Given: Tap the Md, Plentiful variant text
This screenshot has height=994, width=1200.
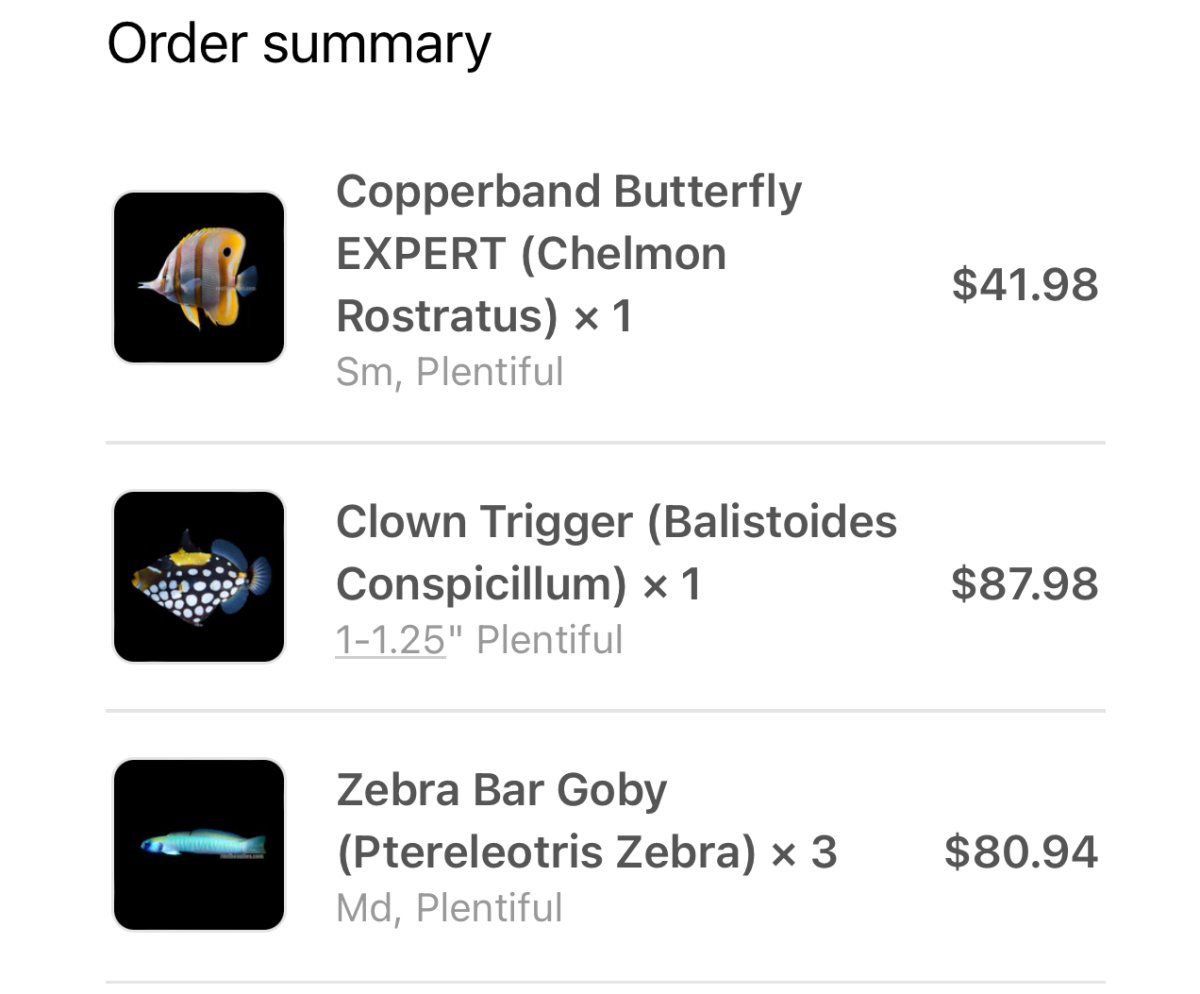Looking at the screenshot, I should pos(450,908).
